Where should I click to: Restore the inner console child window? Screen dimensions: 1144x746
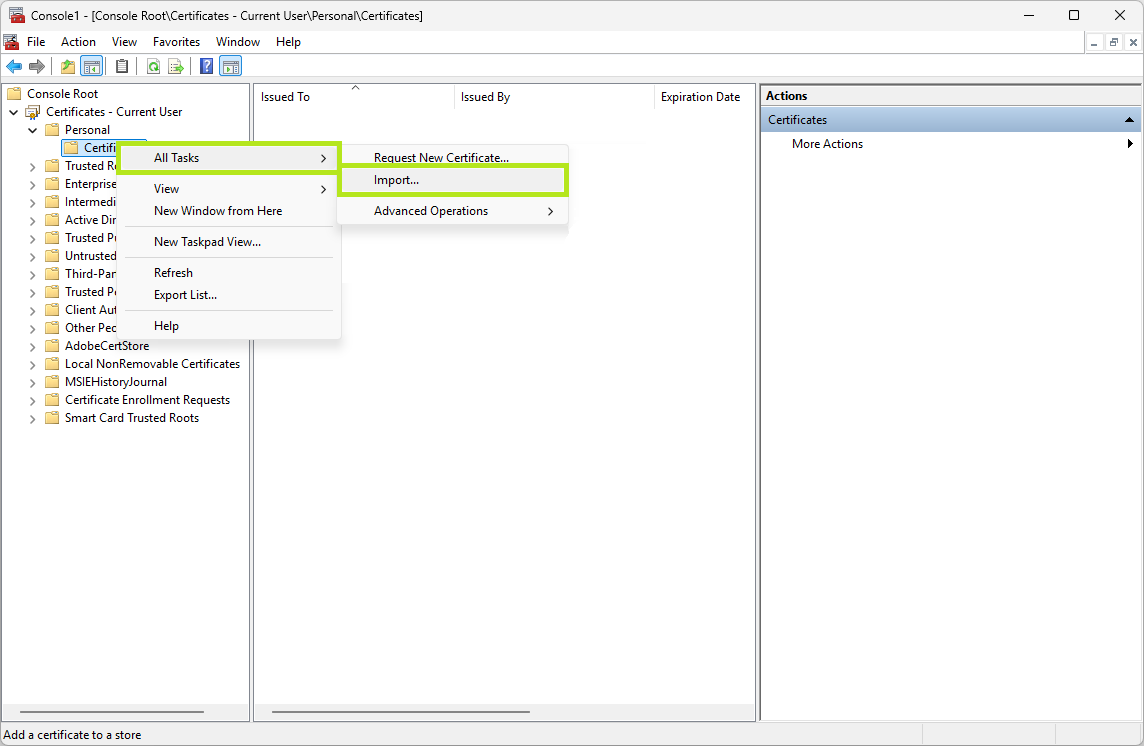point(1113,42)
